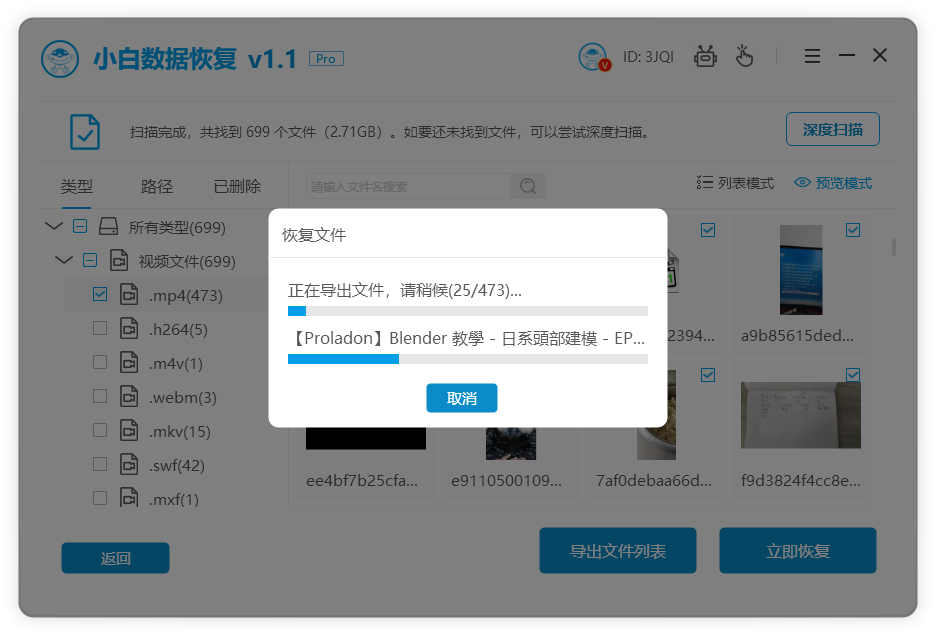Select the .swf(42) tree row label

(x=177, y=465)
